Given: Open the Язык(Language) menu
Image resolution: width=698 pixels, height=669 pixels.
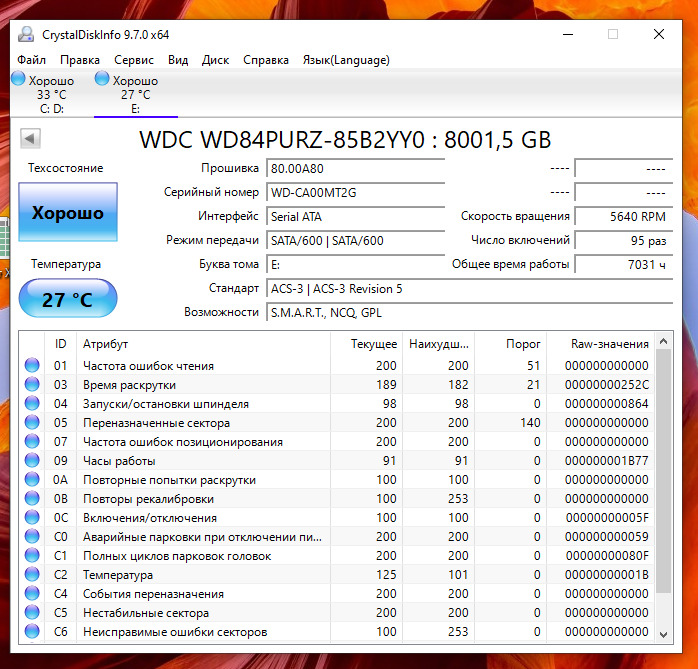Looking at the screenshot, I should (x=346, y=60).
